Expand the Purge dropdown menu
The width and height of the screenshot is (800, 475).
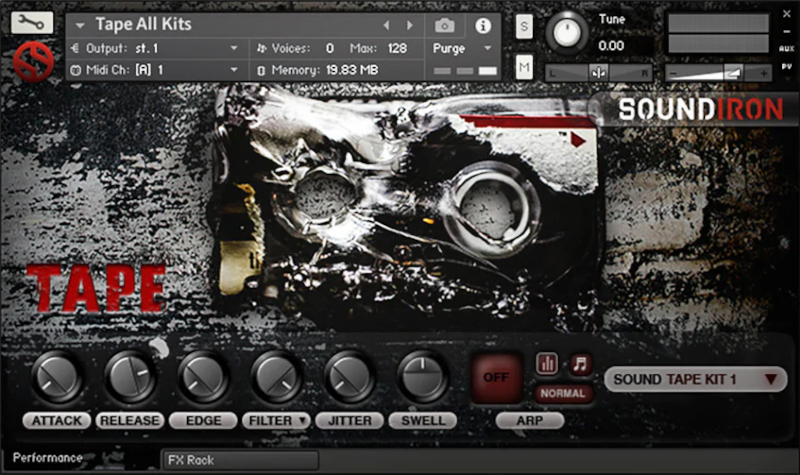pos(463,48)
